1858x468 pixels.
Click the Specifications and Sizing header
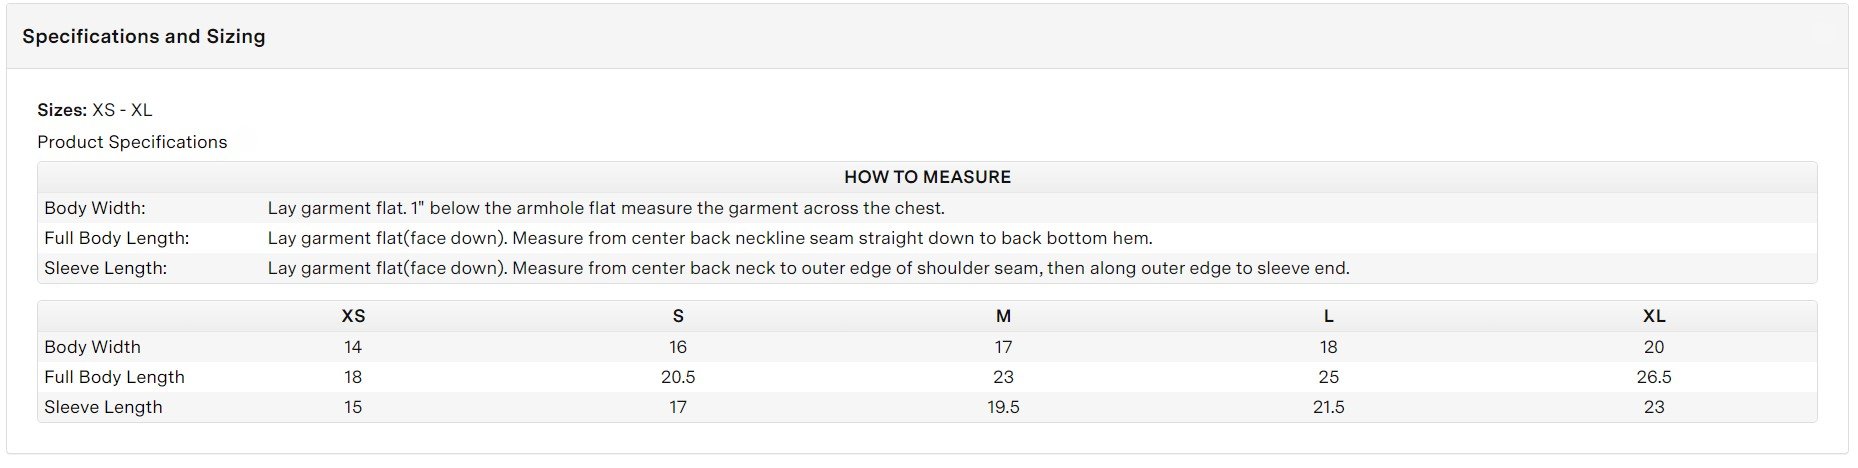tap(144, 36)
